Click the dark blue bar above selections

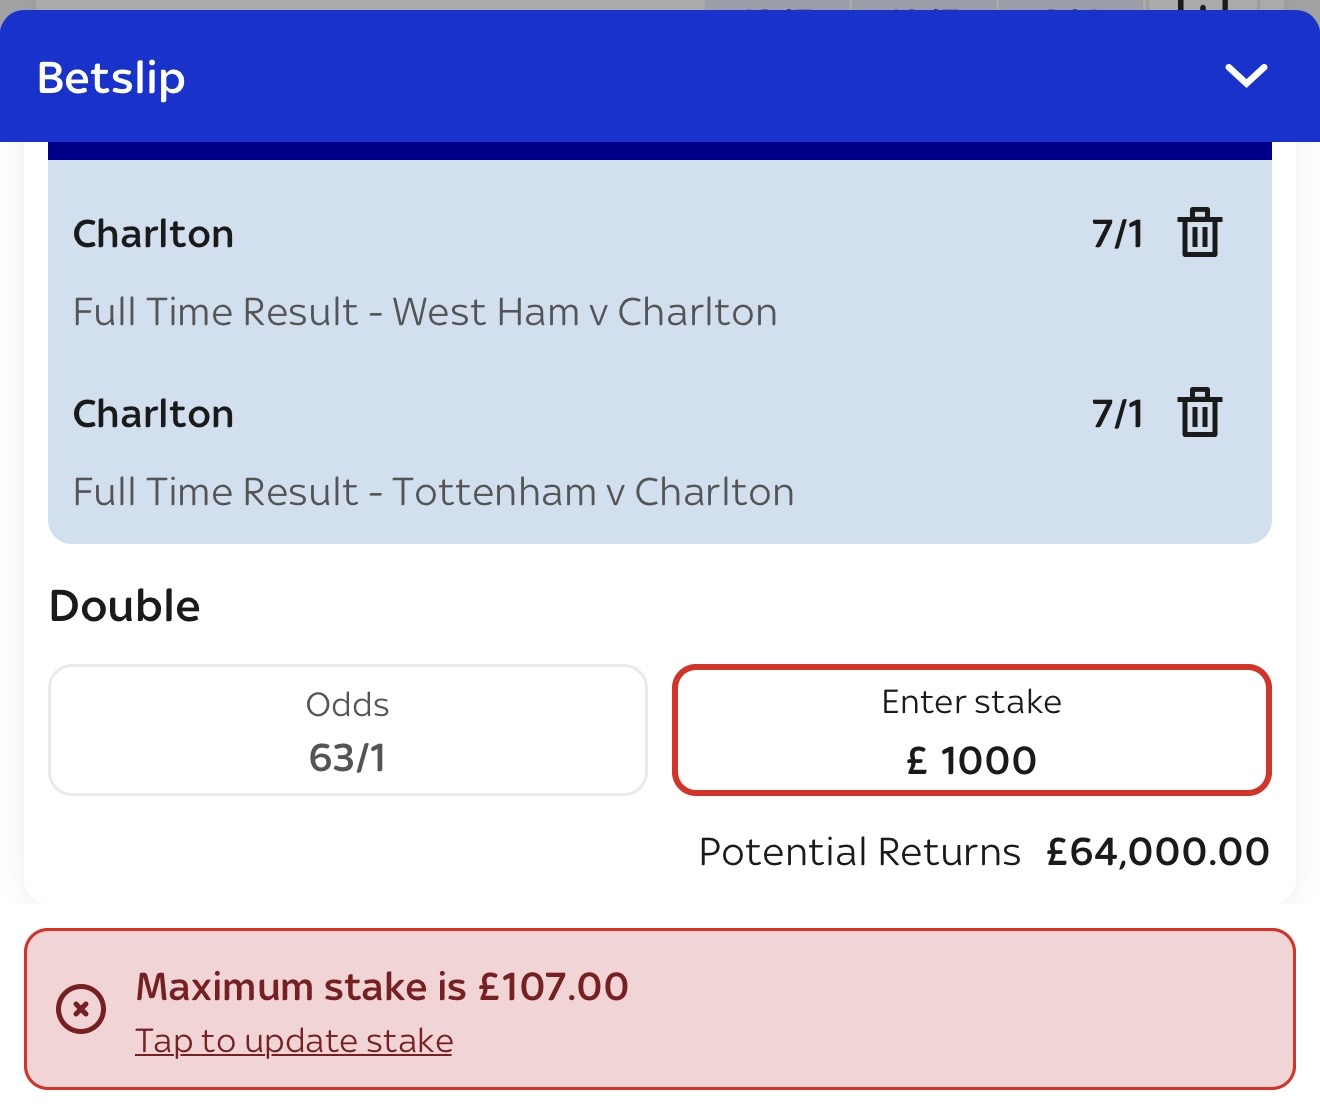click(660, 151)
